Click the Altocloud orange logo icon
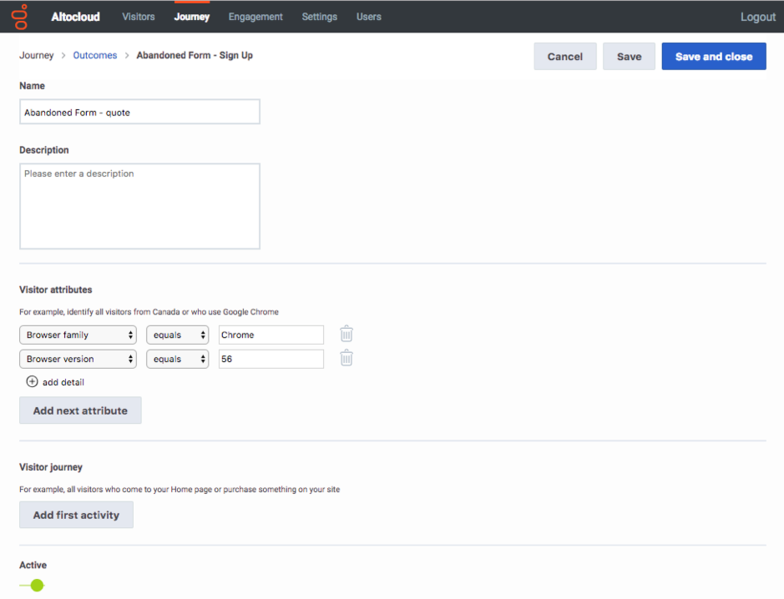This screenshot has height=599, width=784. tap(20, 16)
